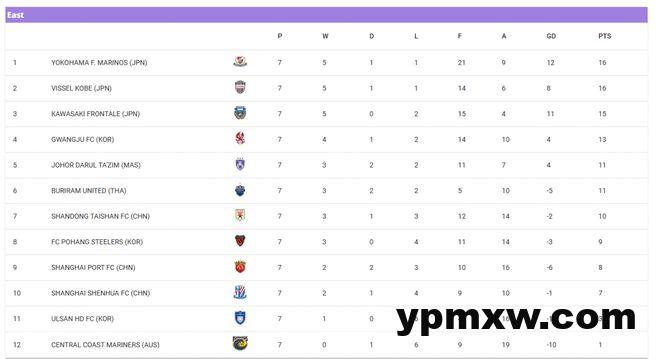Open the VISSEL KOBE (JPN) team name

[81, 88]
